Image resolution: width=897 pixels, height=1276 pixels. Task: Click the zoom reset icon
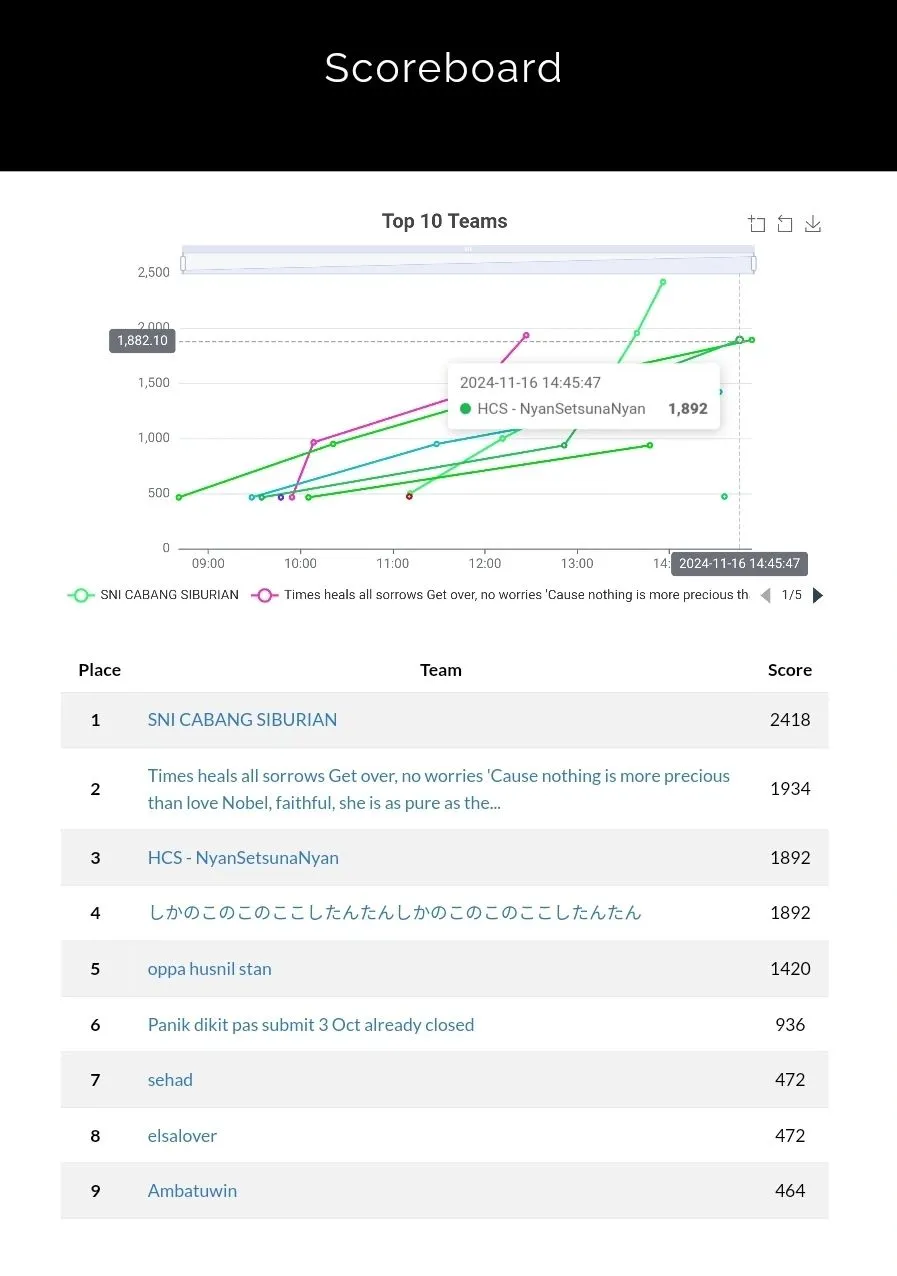coord(785,224)
